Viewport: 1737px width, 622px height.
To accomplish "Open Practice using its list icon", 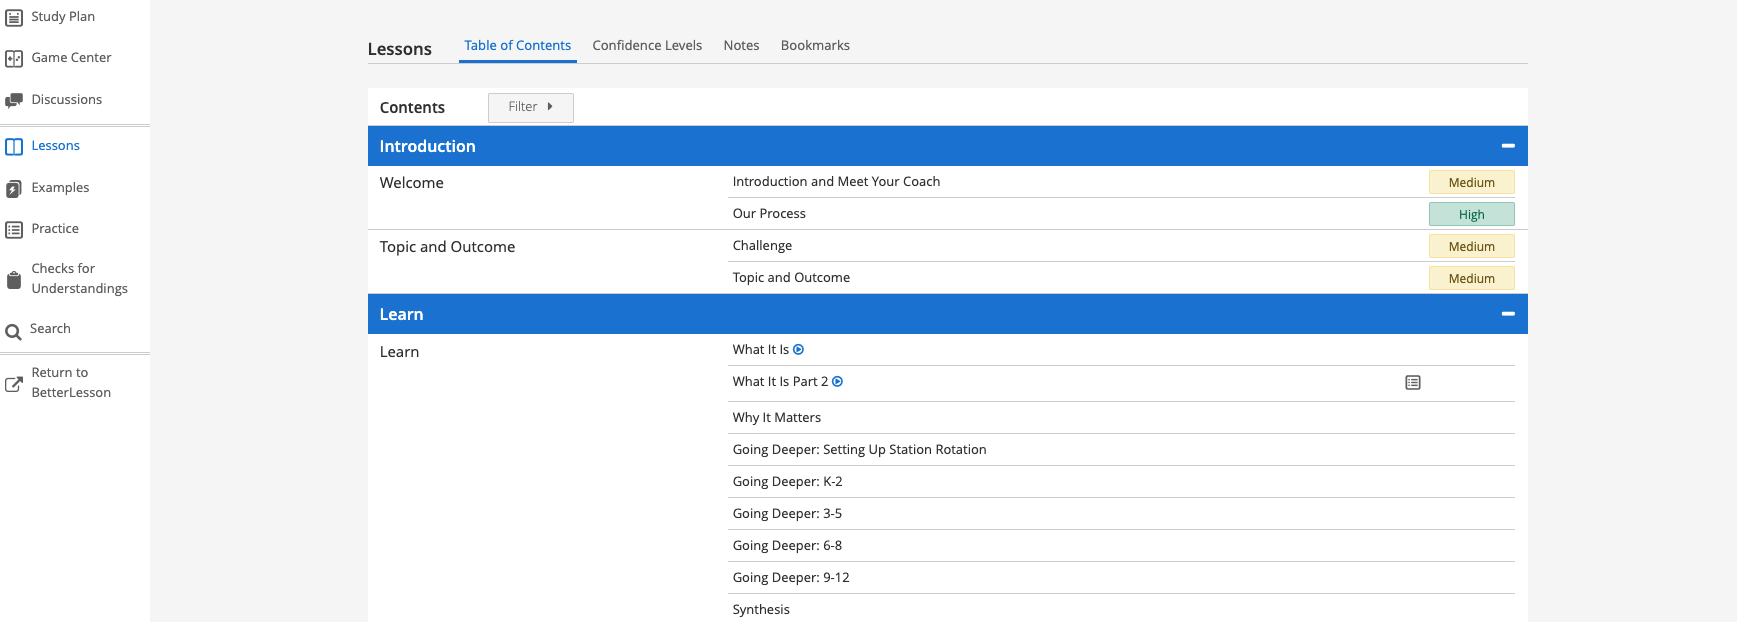I will click(14, 230).
